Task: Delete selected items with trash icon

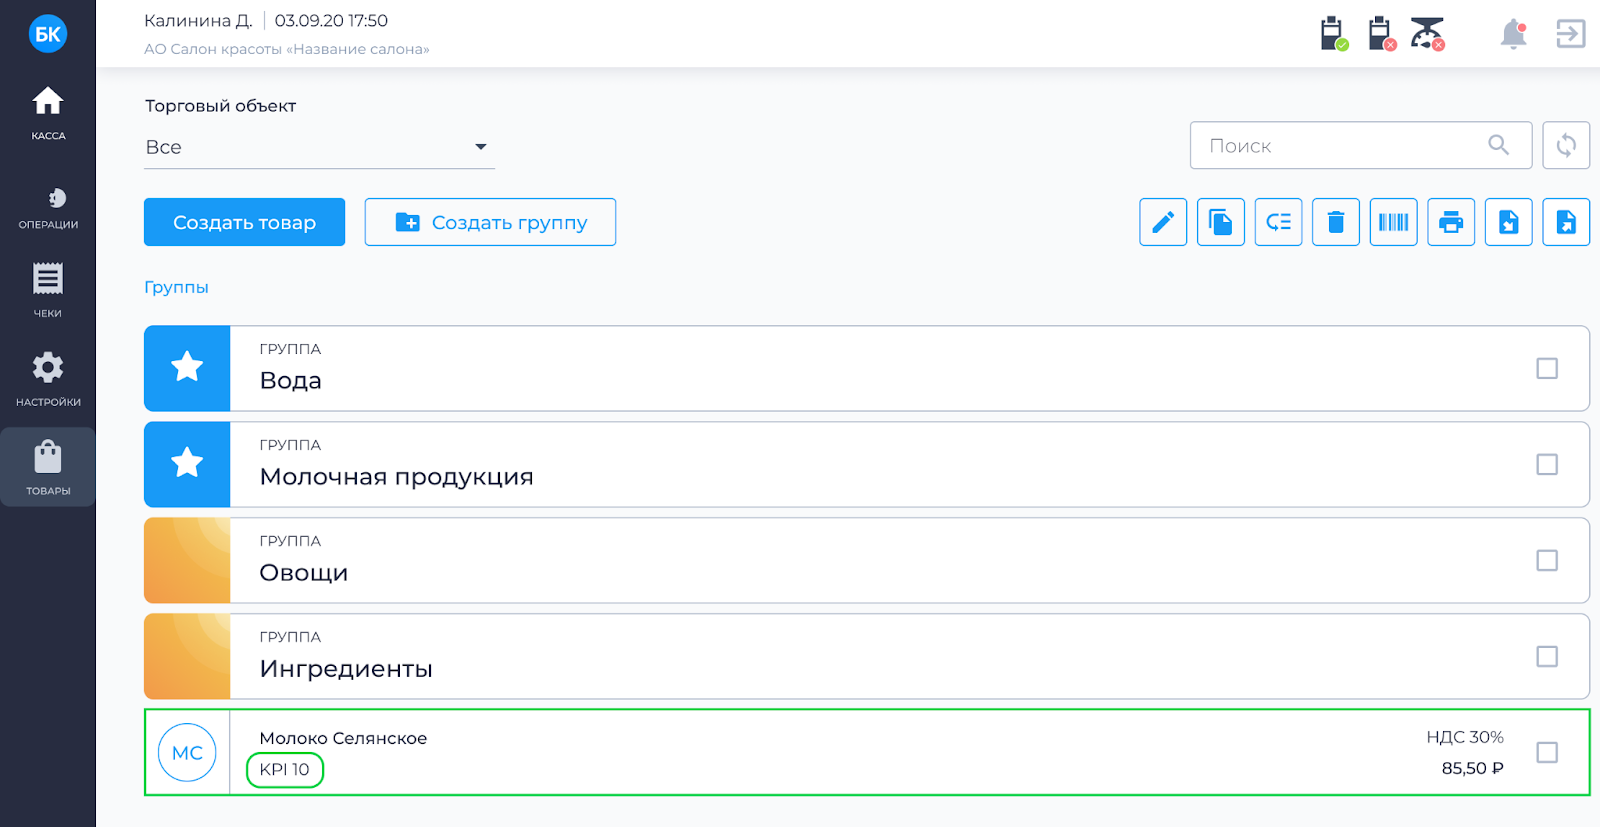Action: 1336,222
